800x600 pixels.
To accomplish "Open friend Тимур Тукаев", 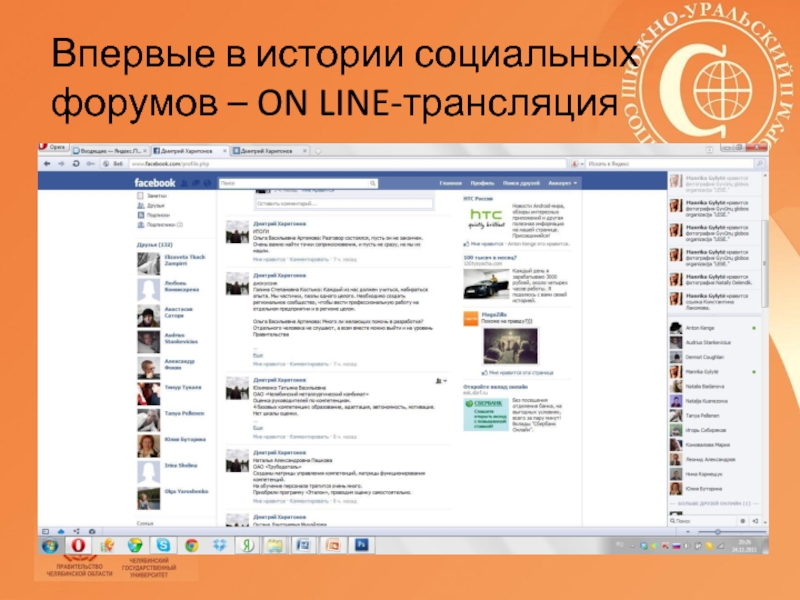I will (x=183, y=388).
